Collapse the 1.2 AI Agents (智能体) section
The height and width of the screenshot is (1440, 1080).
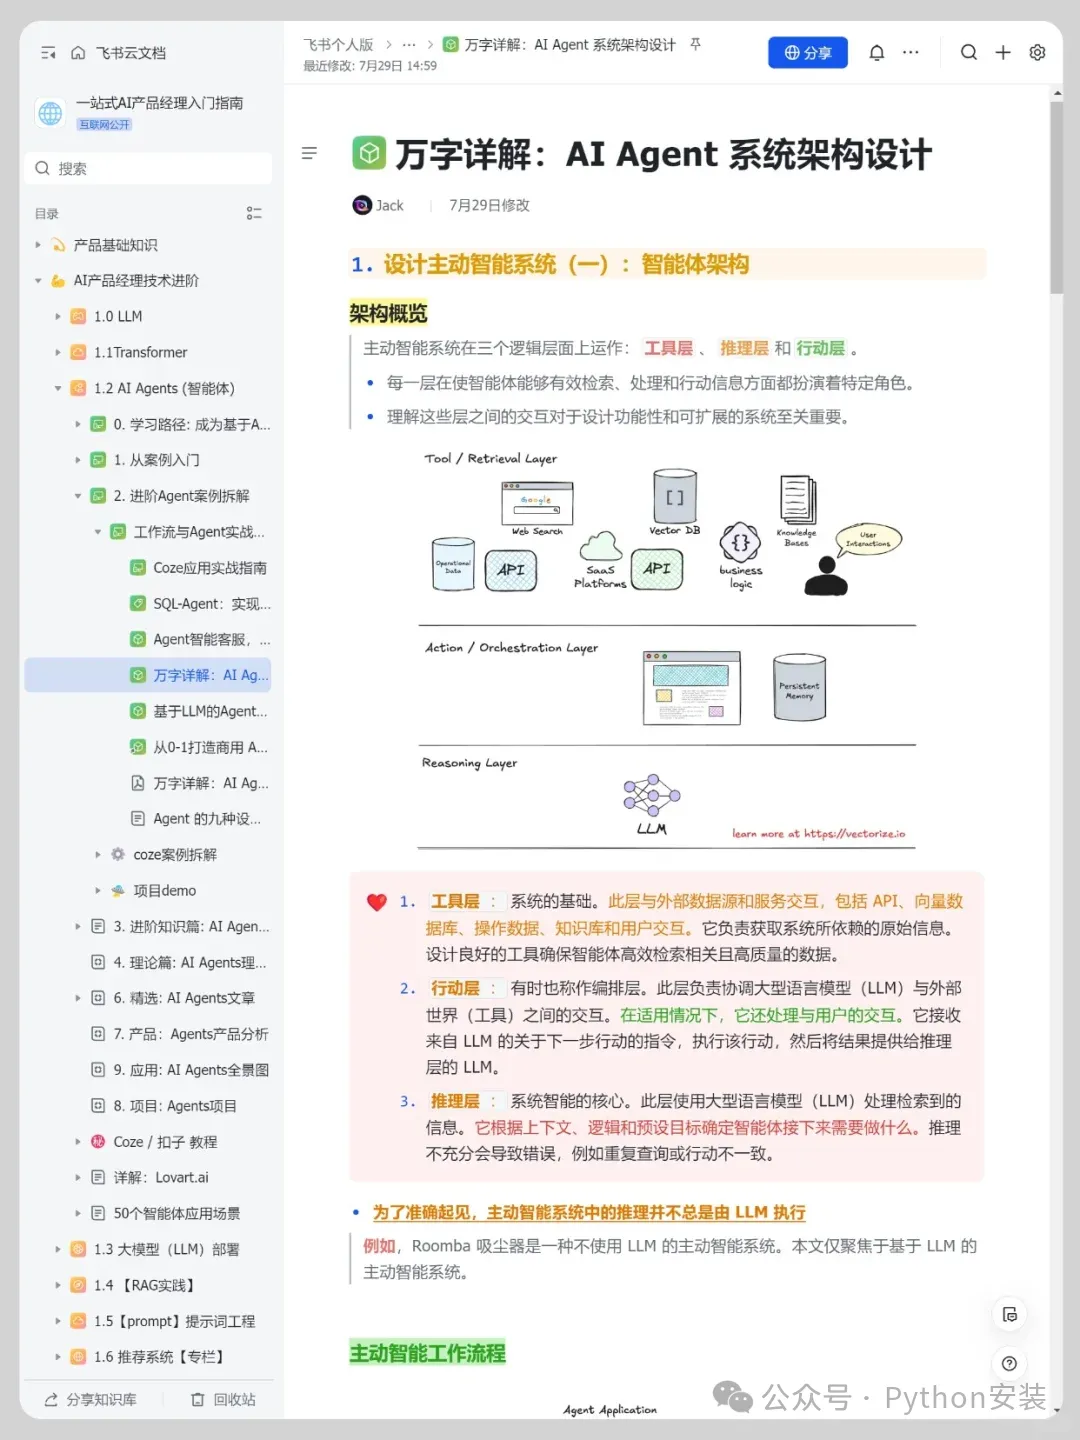[57, 388]
